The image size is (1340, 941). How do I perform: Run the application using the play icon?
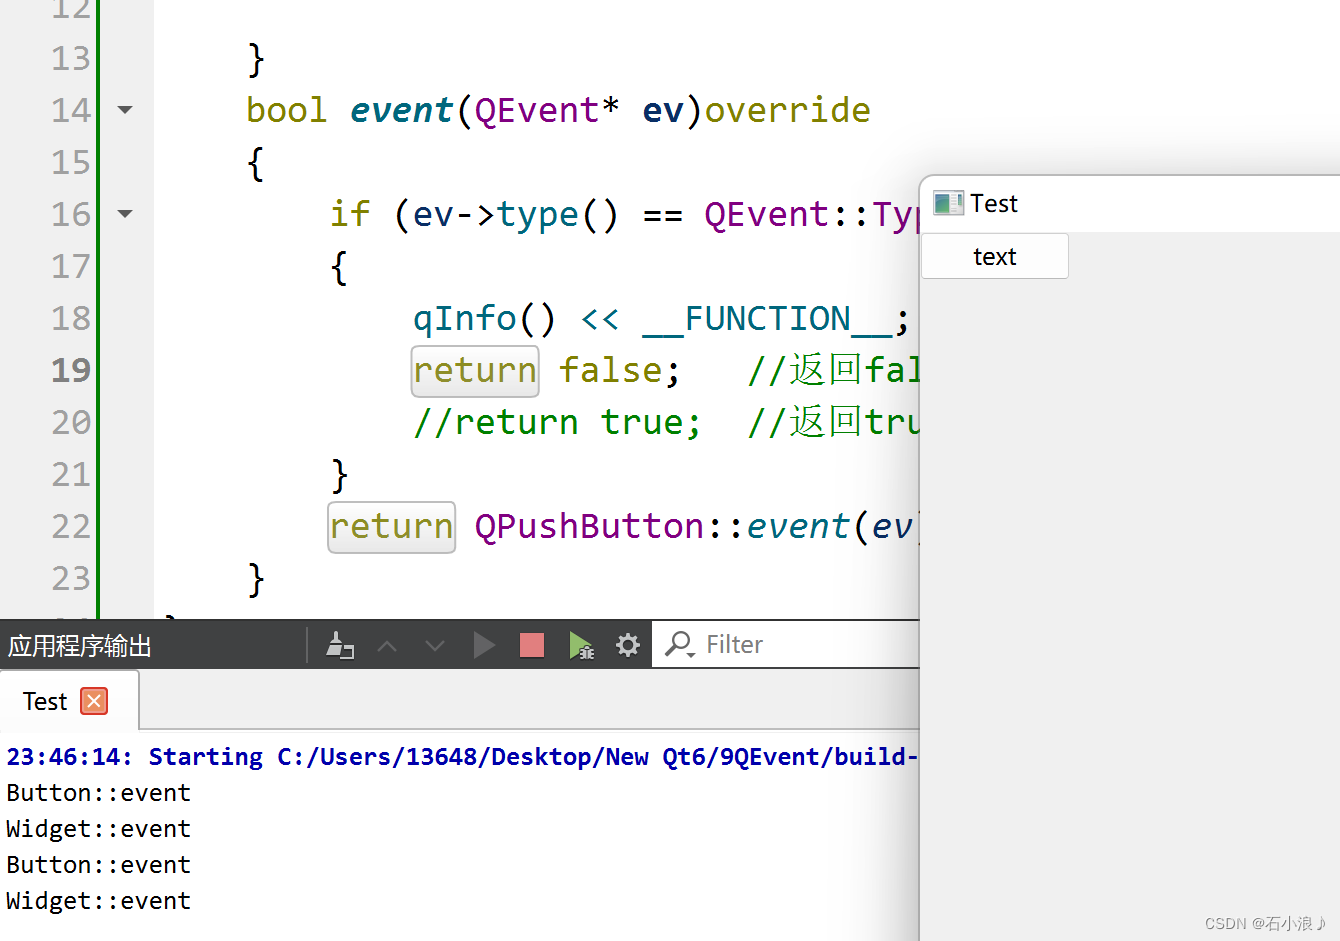(484, 644)
